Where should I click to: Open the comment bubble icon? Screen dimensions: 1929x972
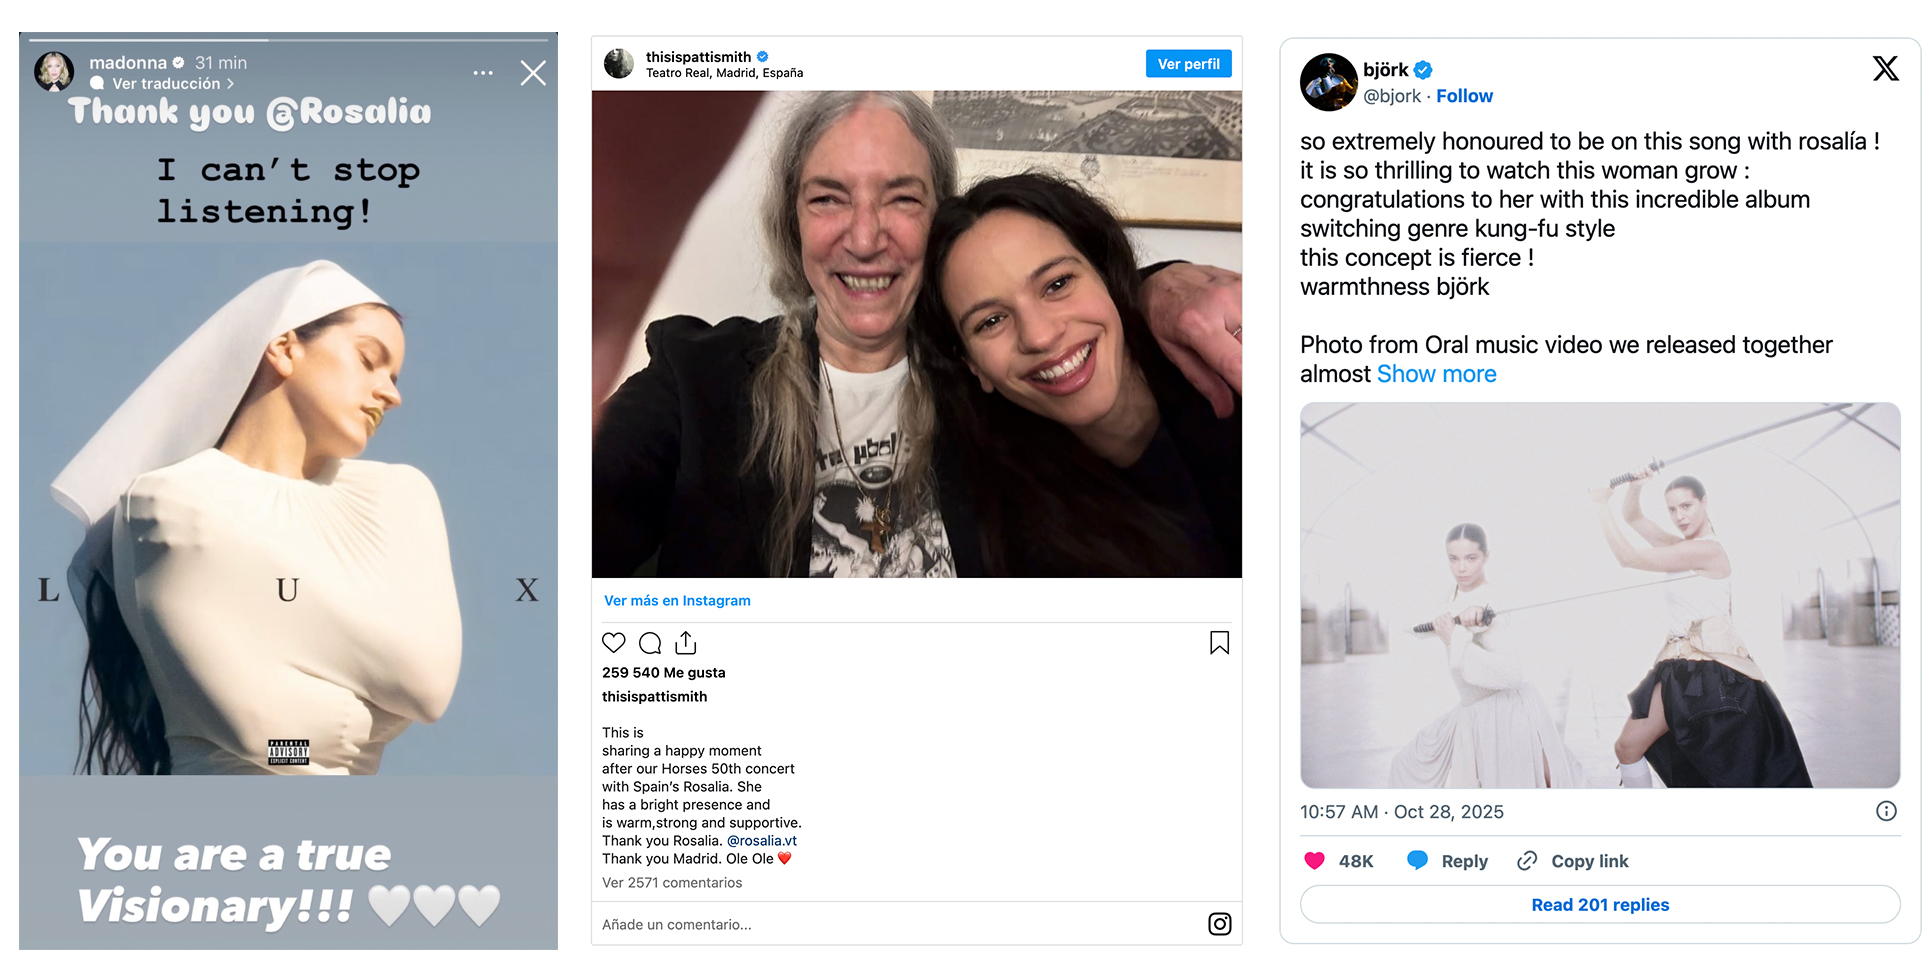650,643
